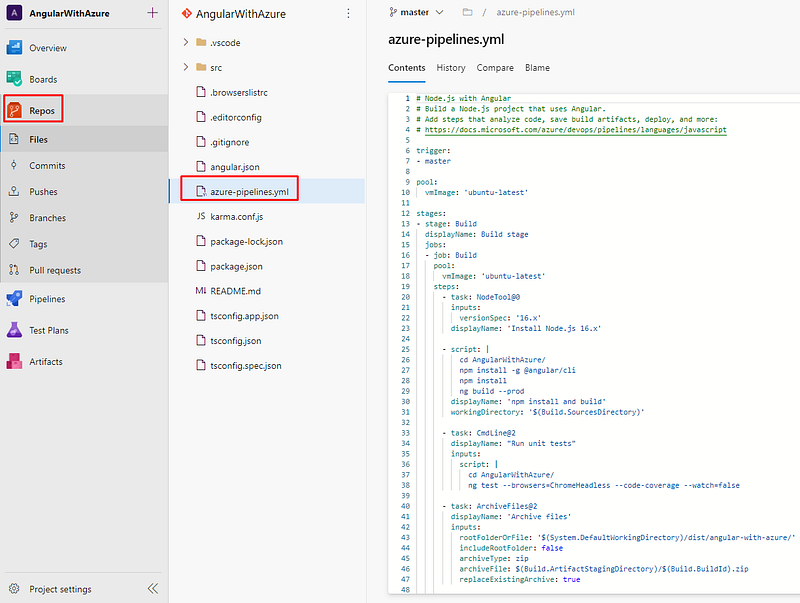Open Project settings
The height and width of the screenshot is (603, 800).
click(60, 589)
